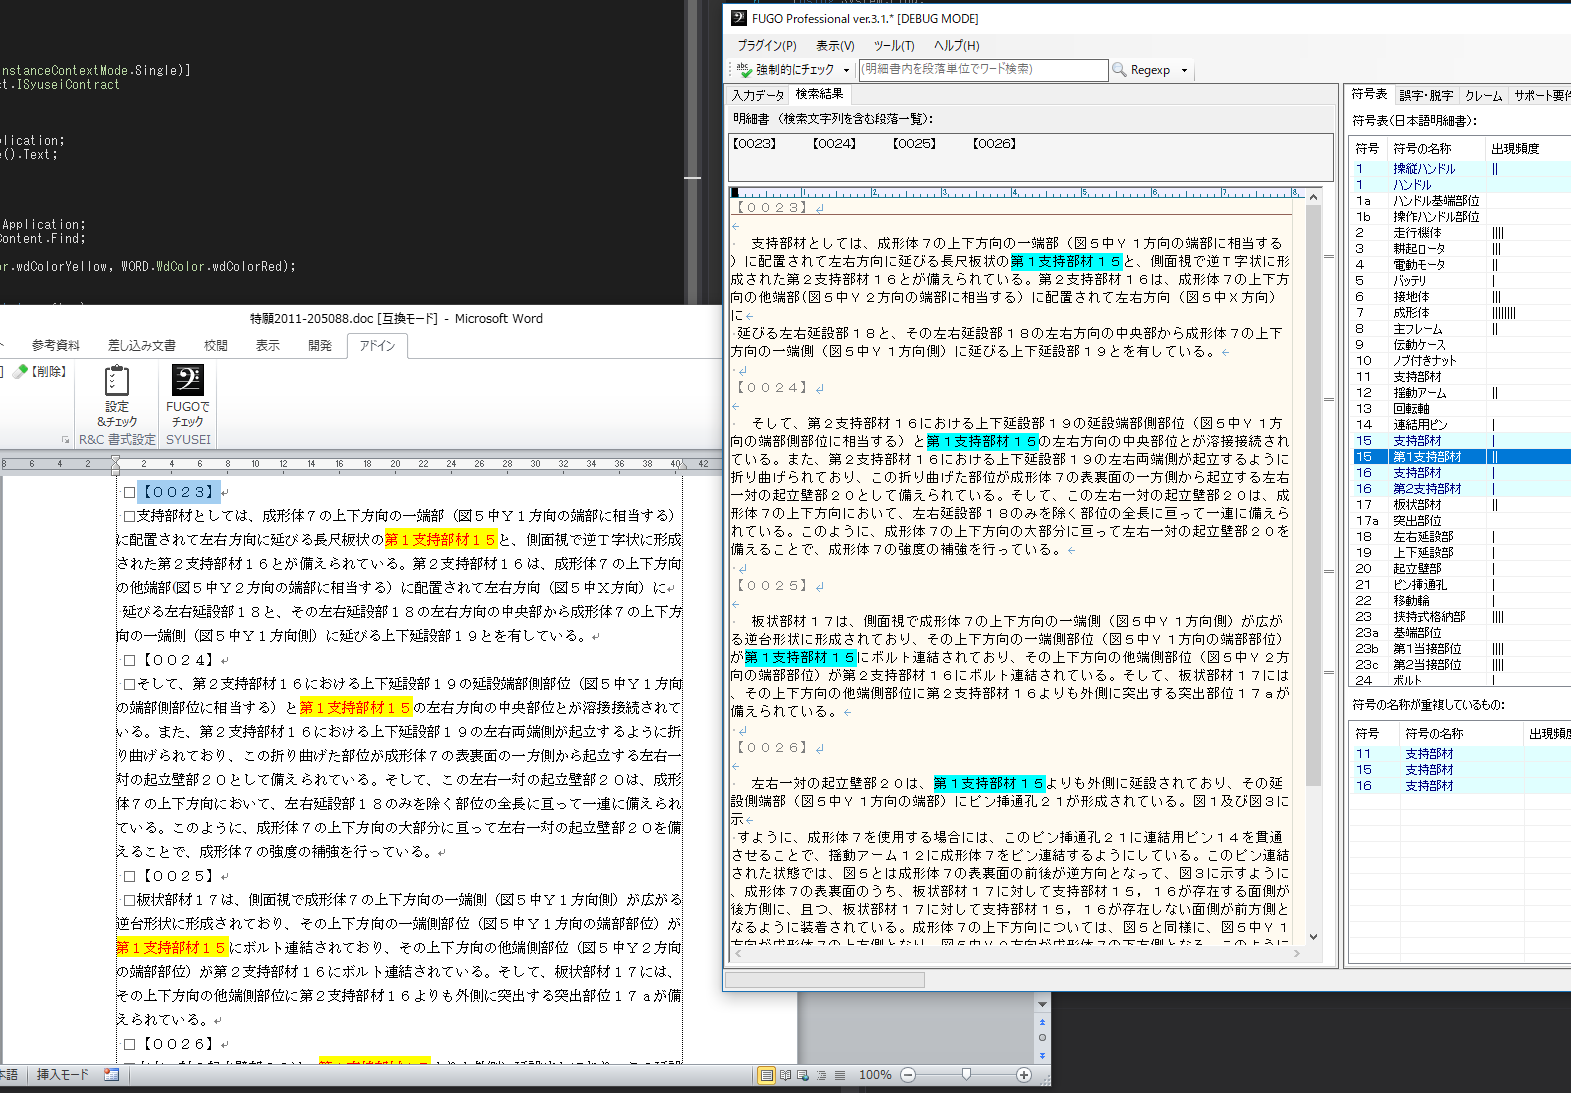Switch Word to Web Layout view

803,1075
